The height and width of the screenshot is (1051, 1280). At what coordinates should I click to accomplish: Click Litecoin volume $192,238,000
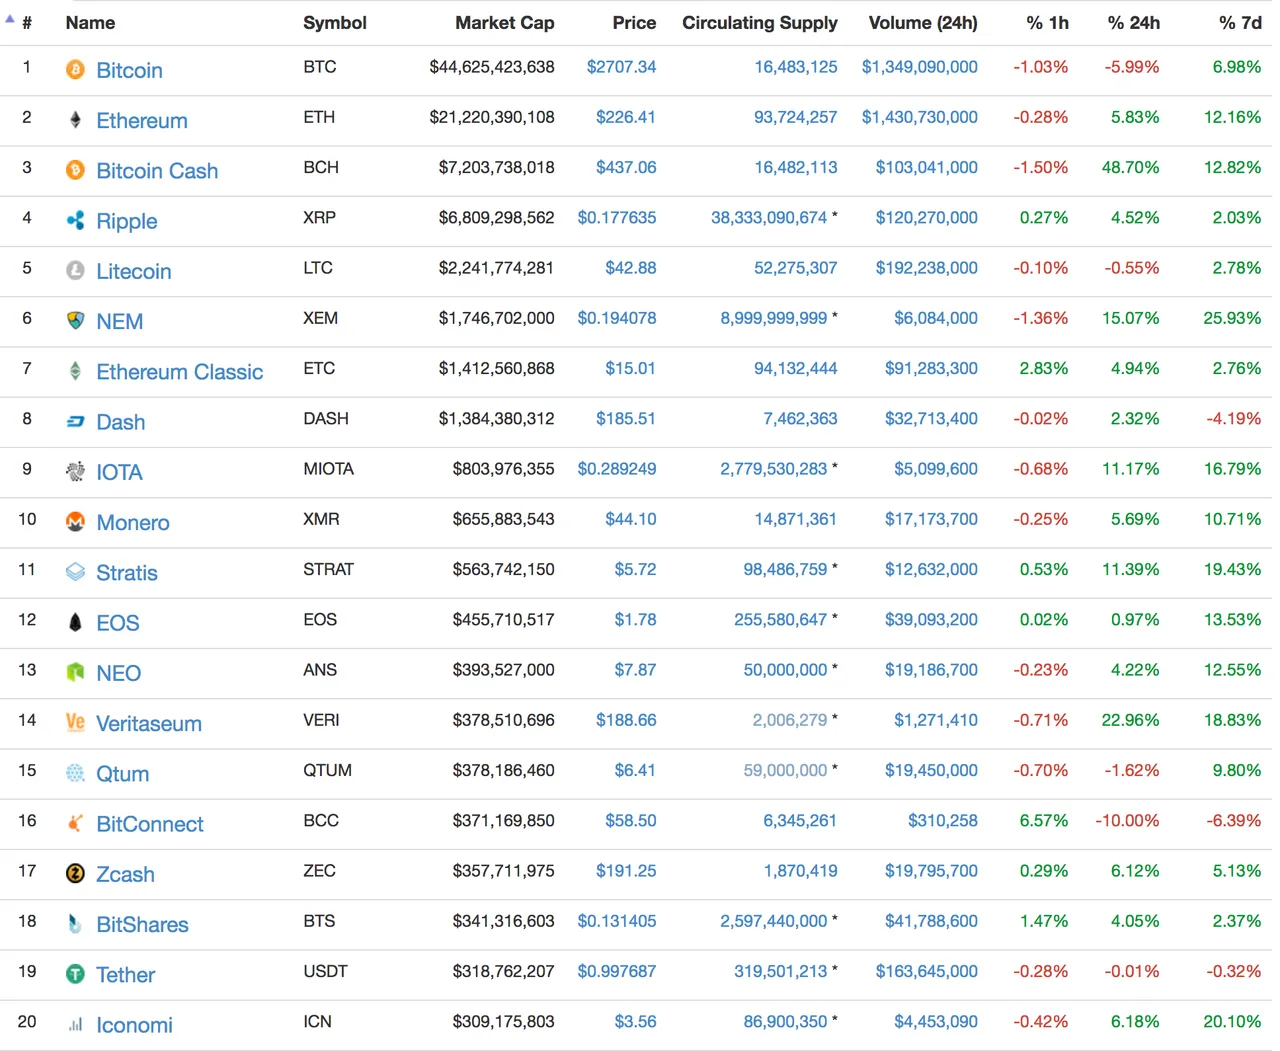point(927,268)
